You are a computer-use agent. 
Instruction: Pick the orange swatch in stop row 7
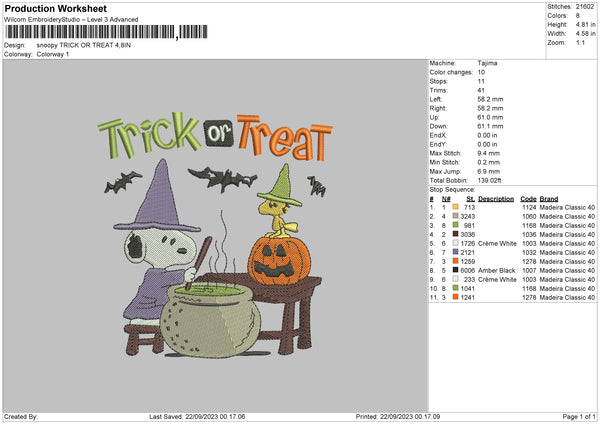coord(455,261)
